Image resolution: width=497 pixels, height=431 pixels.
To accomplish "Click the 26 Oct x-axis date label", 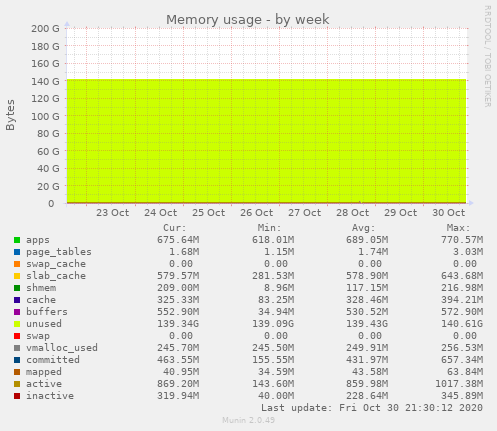I will coord(257,213).
